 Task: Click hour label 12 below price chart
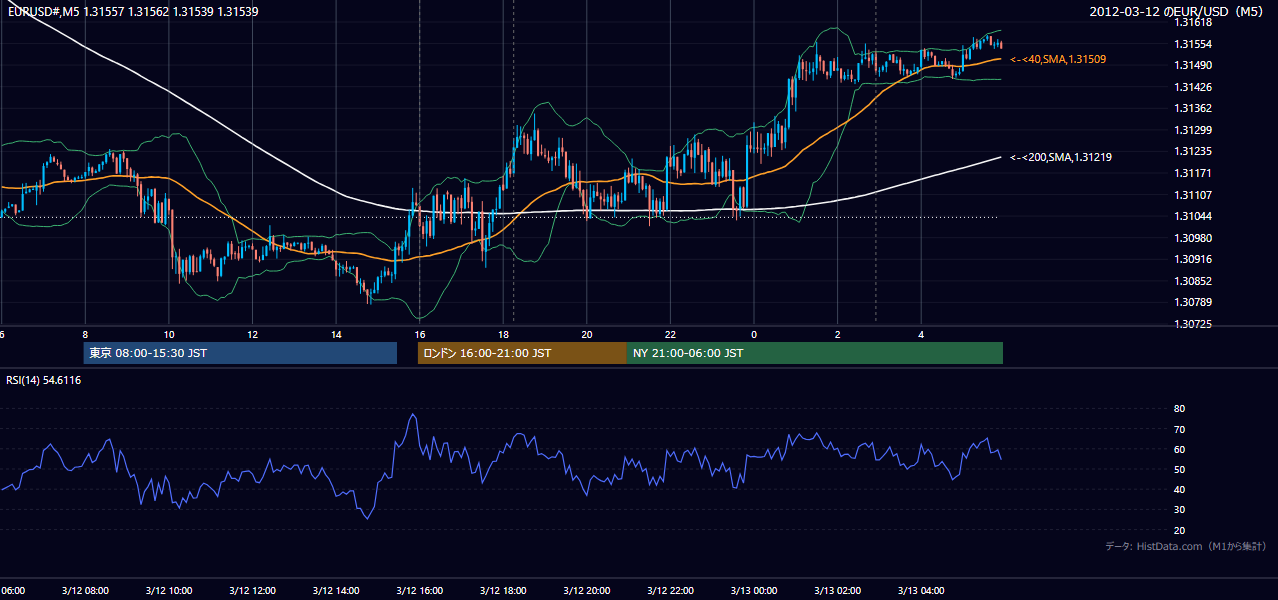tap(253, 334)
